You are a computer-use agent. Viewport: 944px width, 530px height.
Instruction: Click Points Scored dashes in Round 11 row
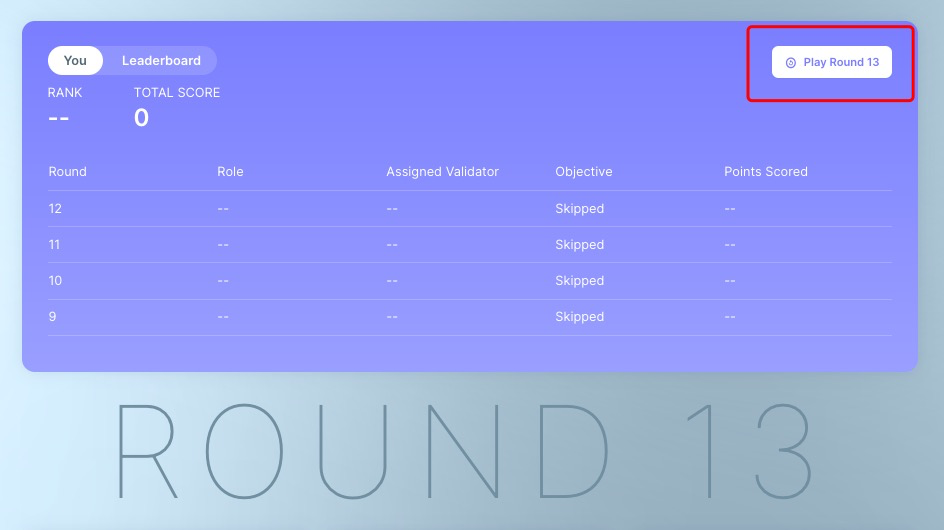click(730, 245)
